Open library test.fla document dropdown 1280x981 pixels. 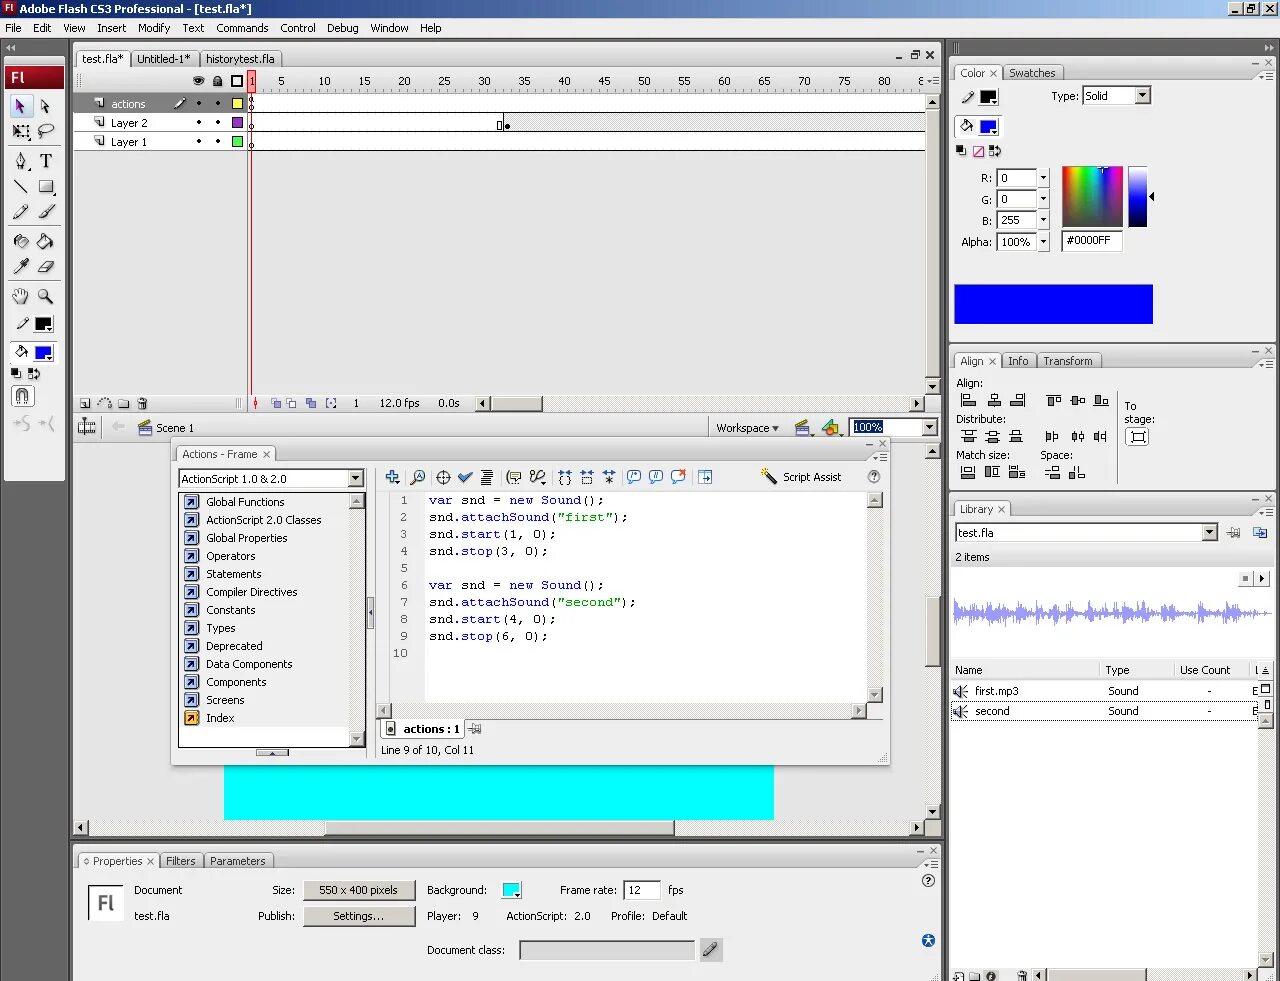[x=1209, y=533]
